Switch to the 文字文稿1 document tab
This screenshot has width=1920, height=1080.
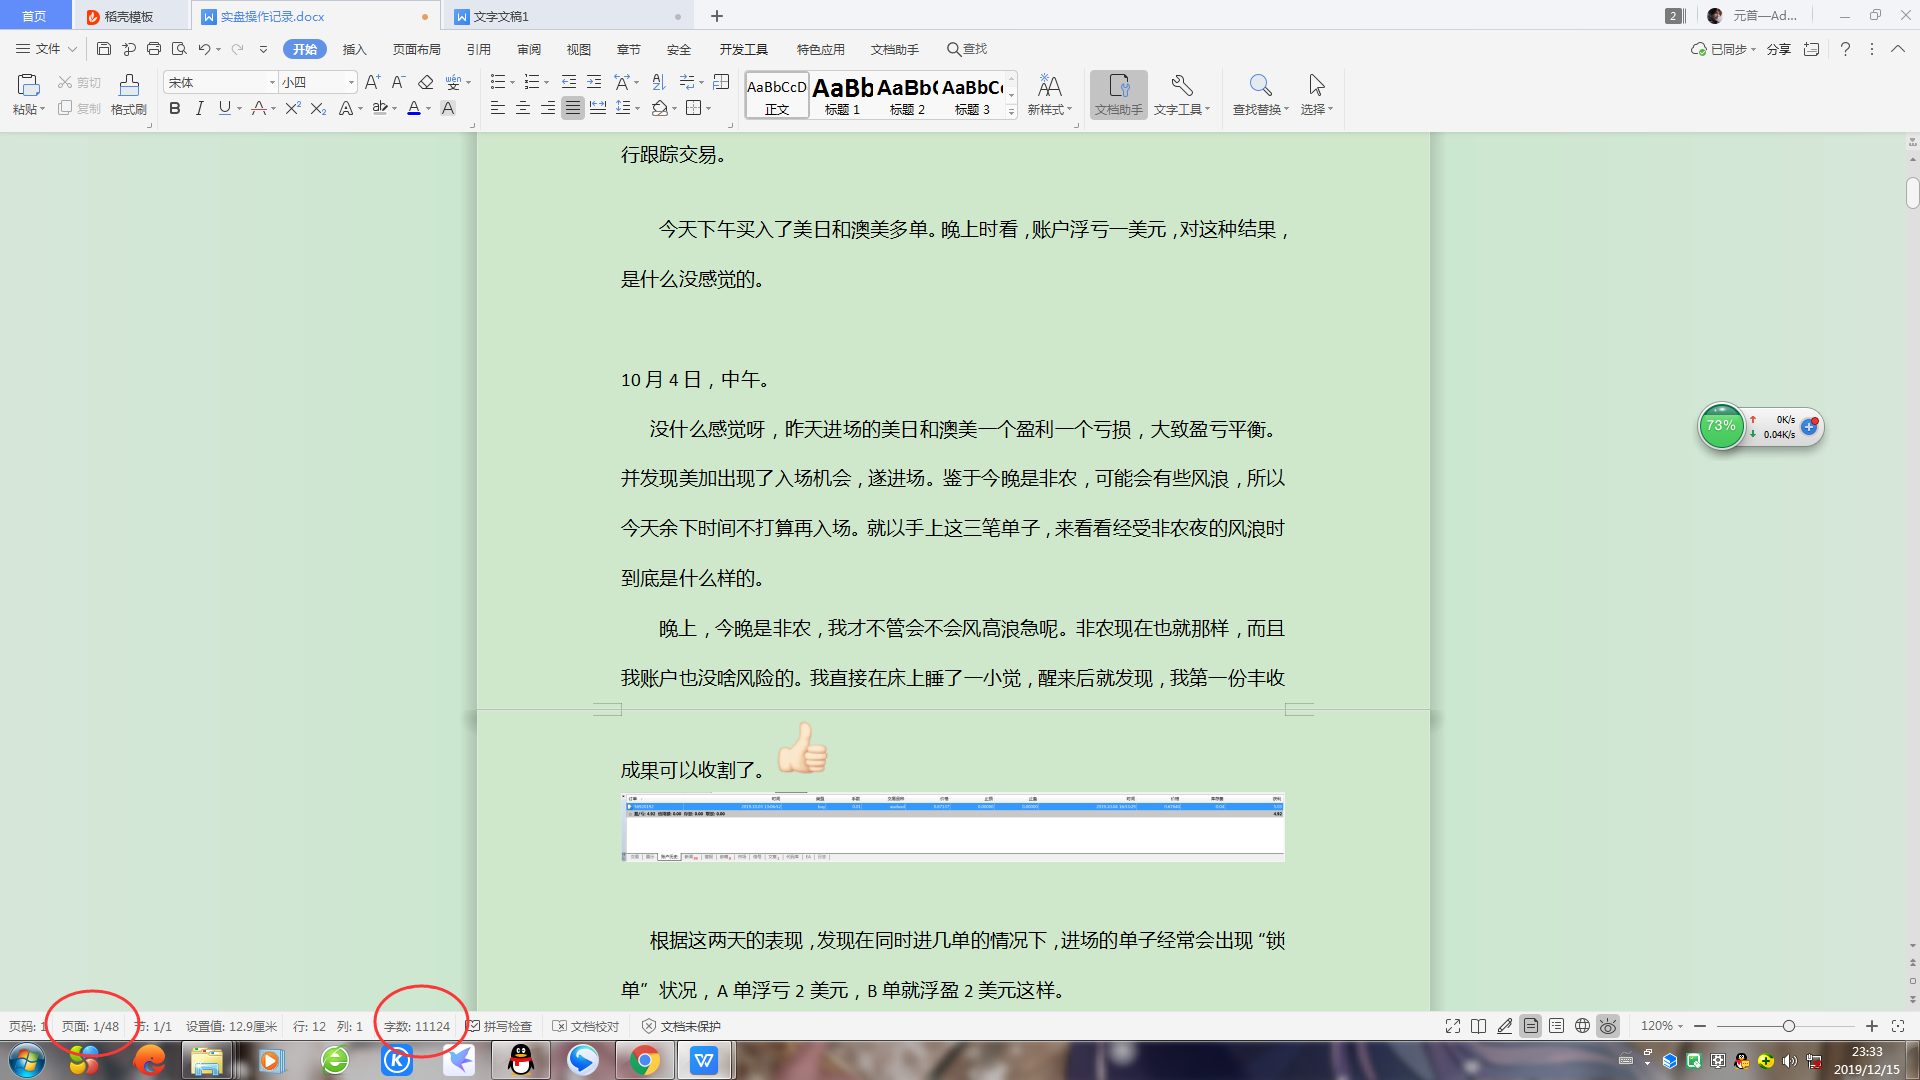(500, 16)
